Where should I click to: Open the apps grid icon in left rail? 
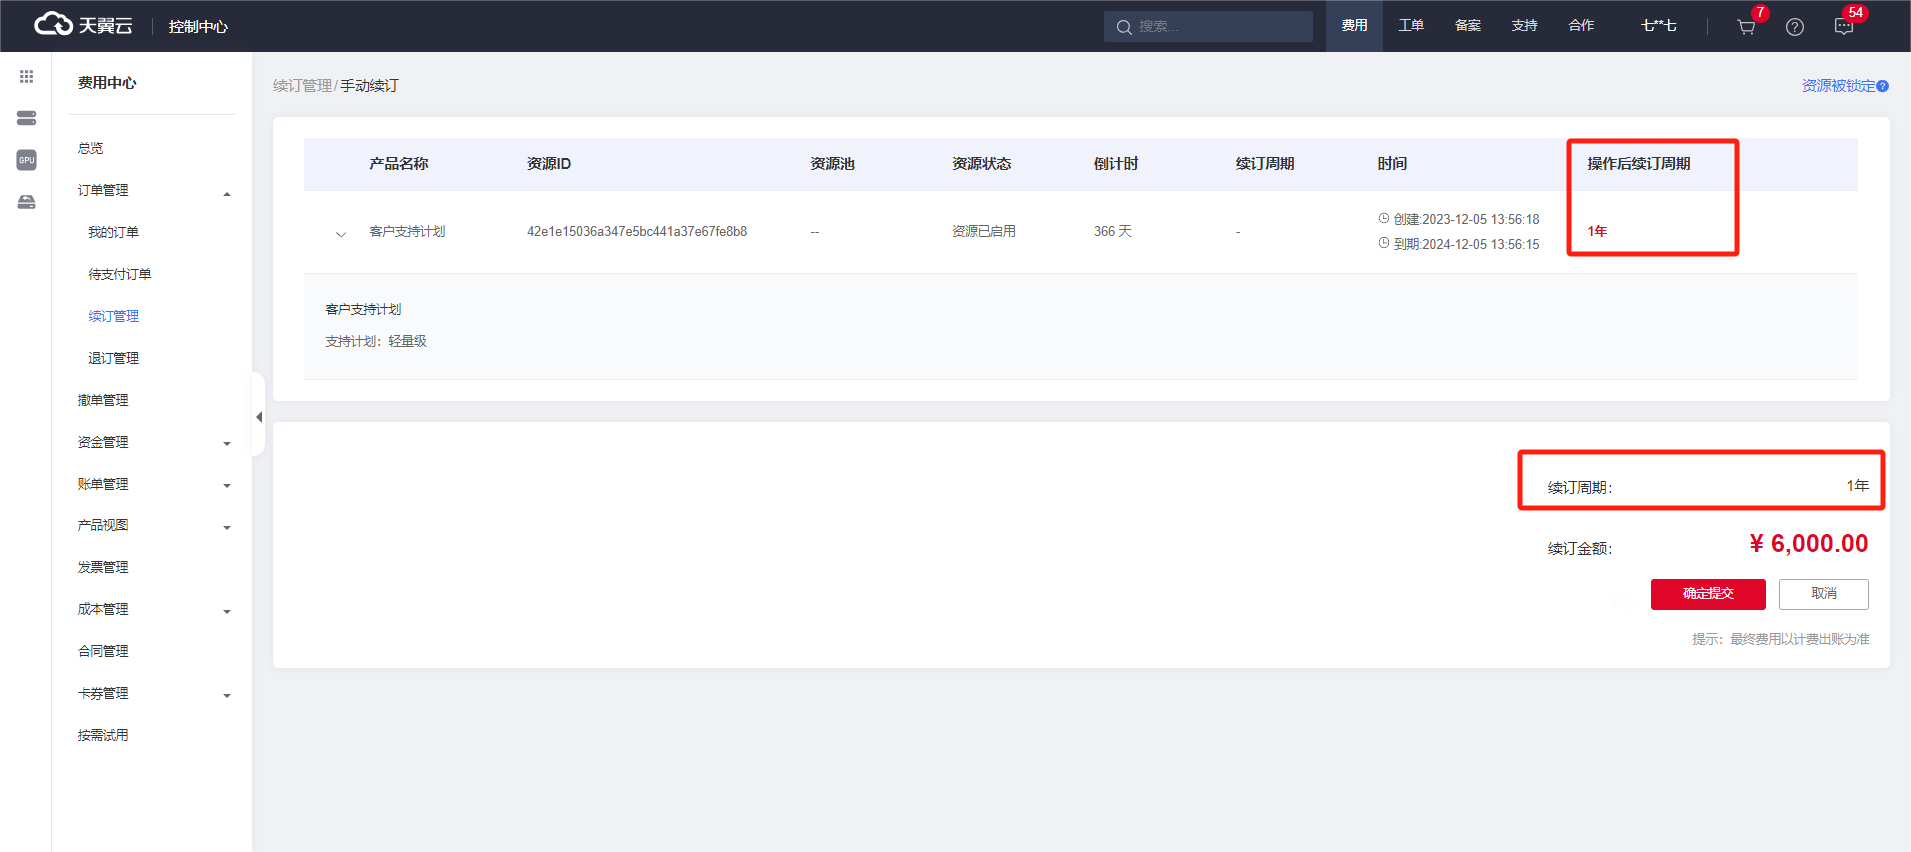(x=26, y=77)
